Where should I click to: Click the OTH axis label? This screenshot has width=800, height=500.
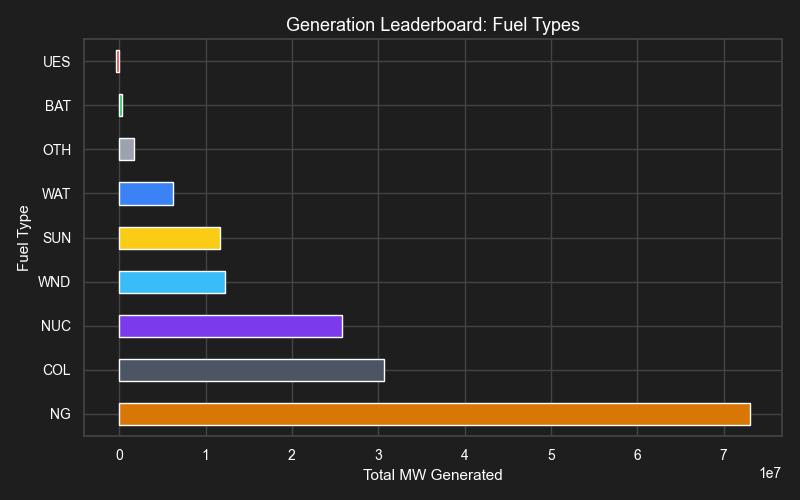click(57, 149)
